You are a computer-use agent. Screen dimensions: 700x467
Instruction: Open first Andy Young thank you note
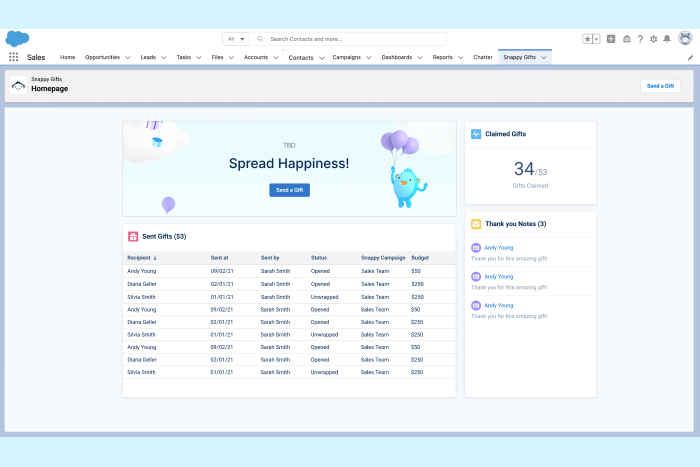498,247
